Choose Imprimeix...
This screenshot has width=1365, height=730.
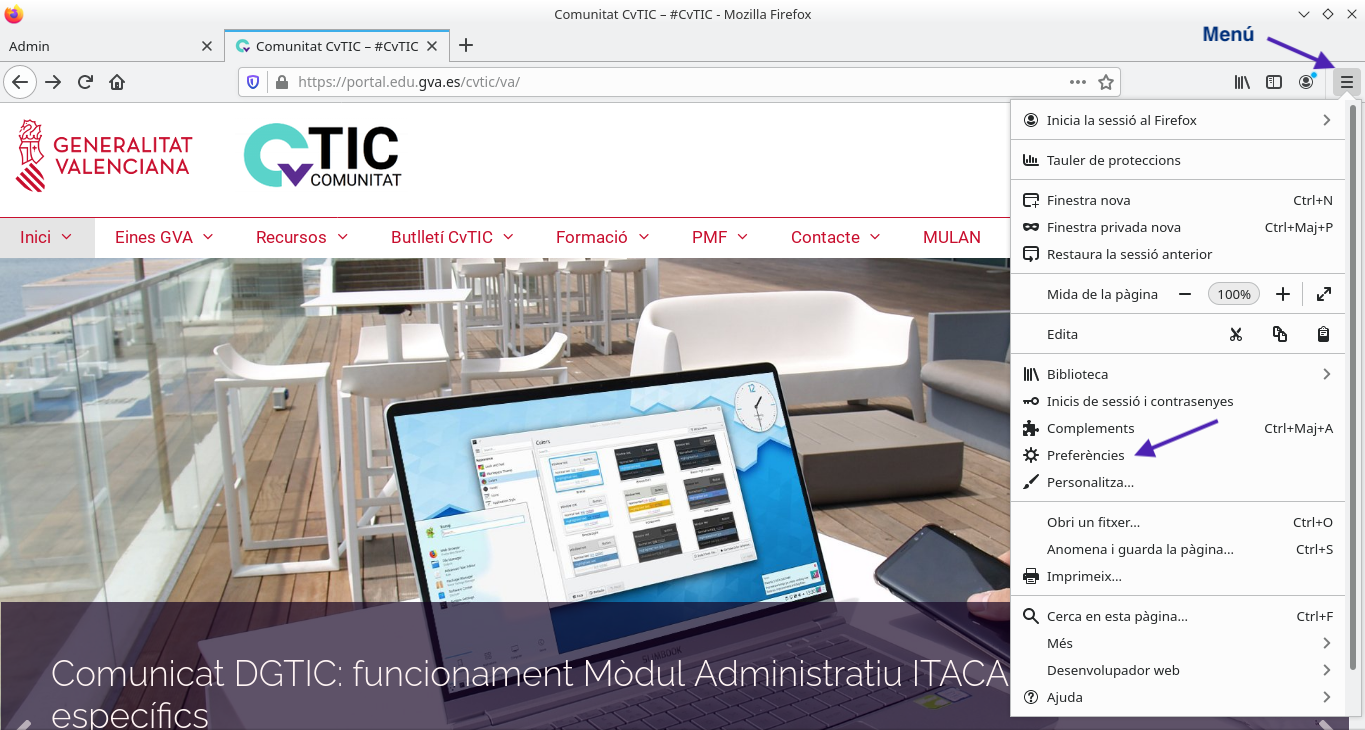1178,576
